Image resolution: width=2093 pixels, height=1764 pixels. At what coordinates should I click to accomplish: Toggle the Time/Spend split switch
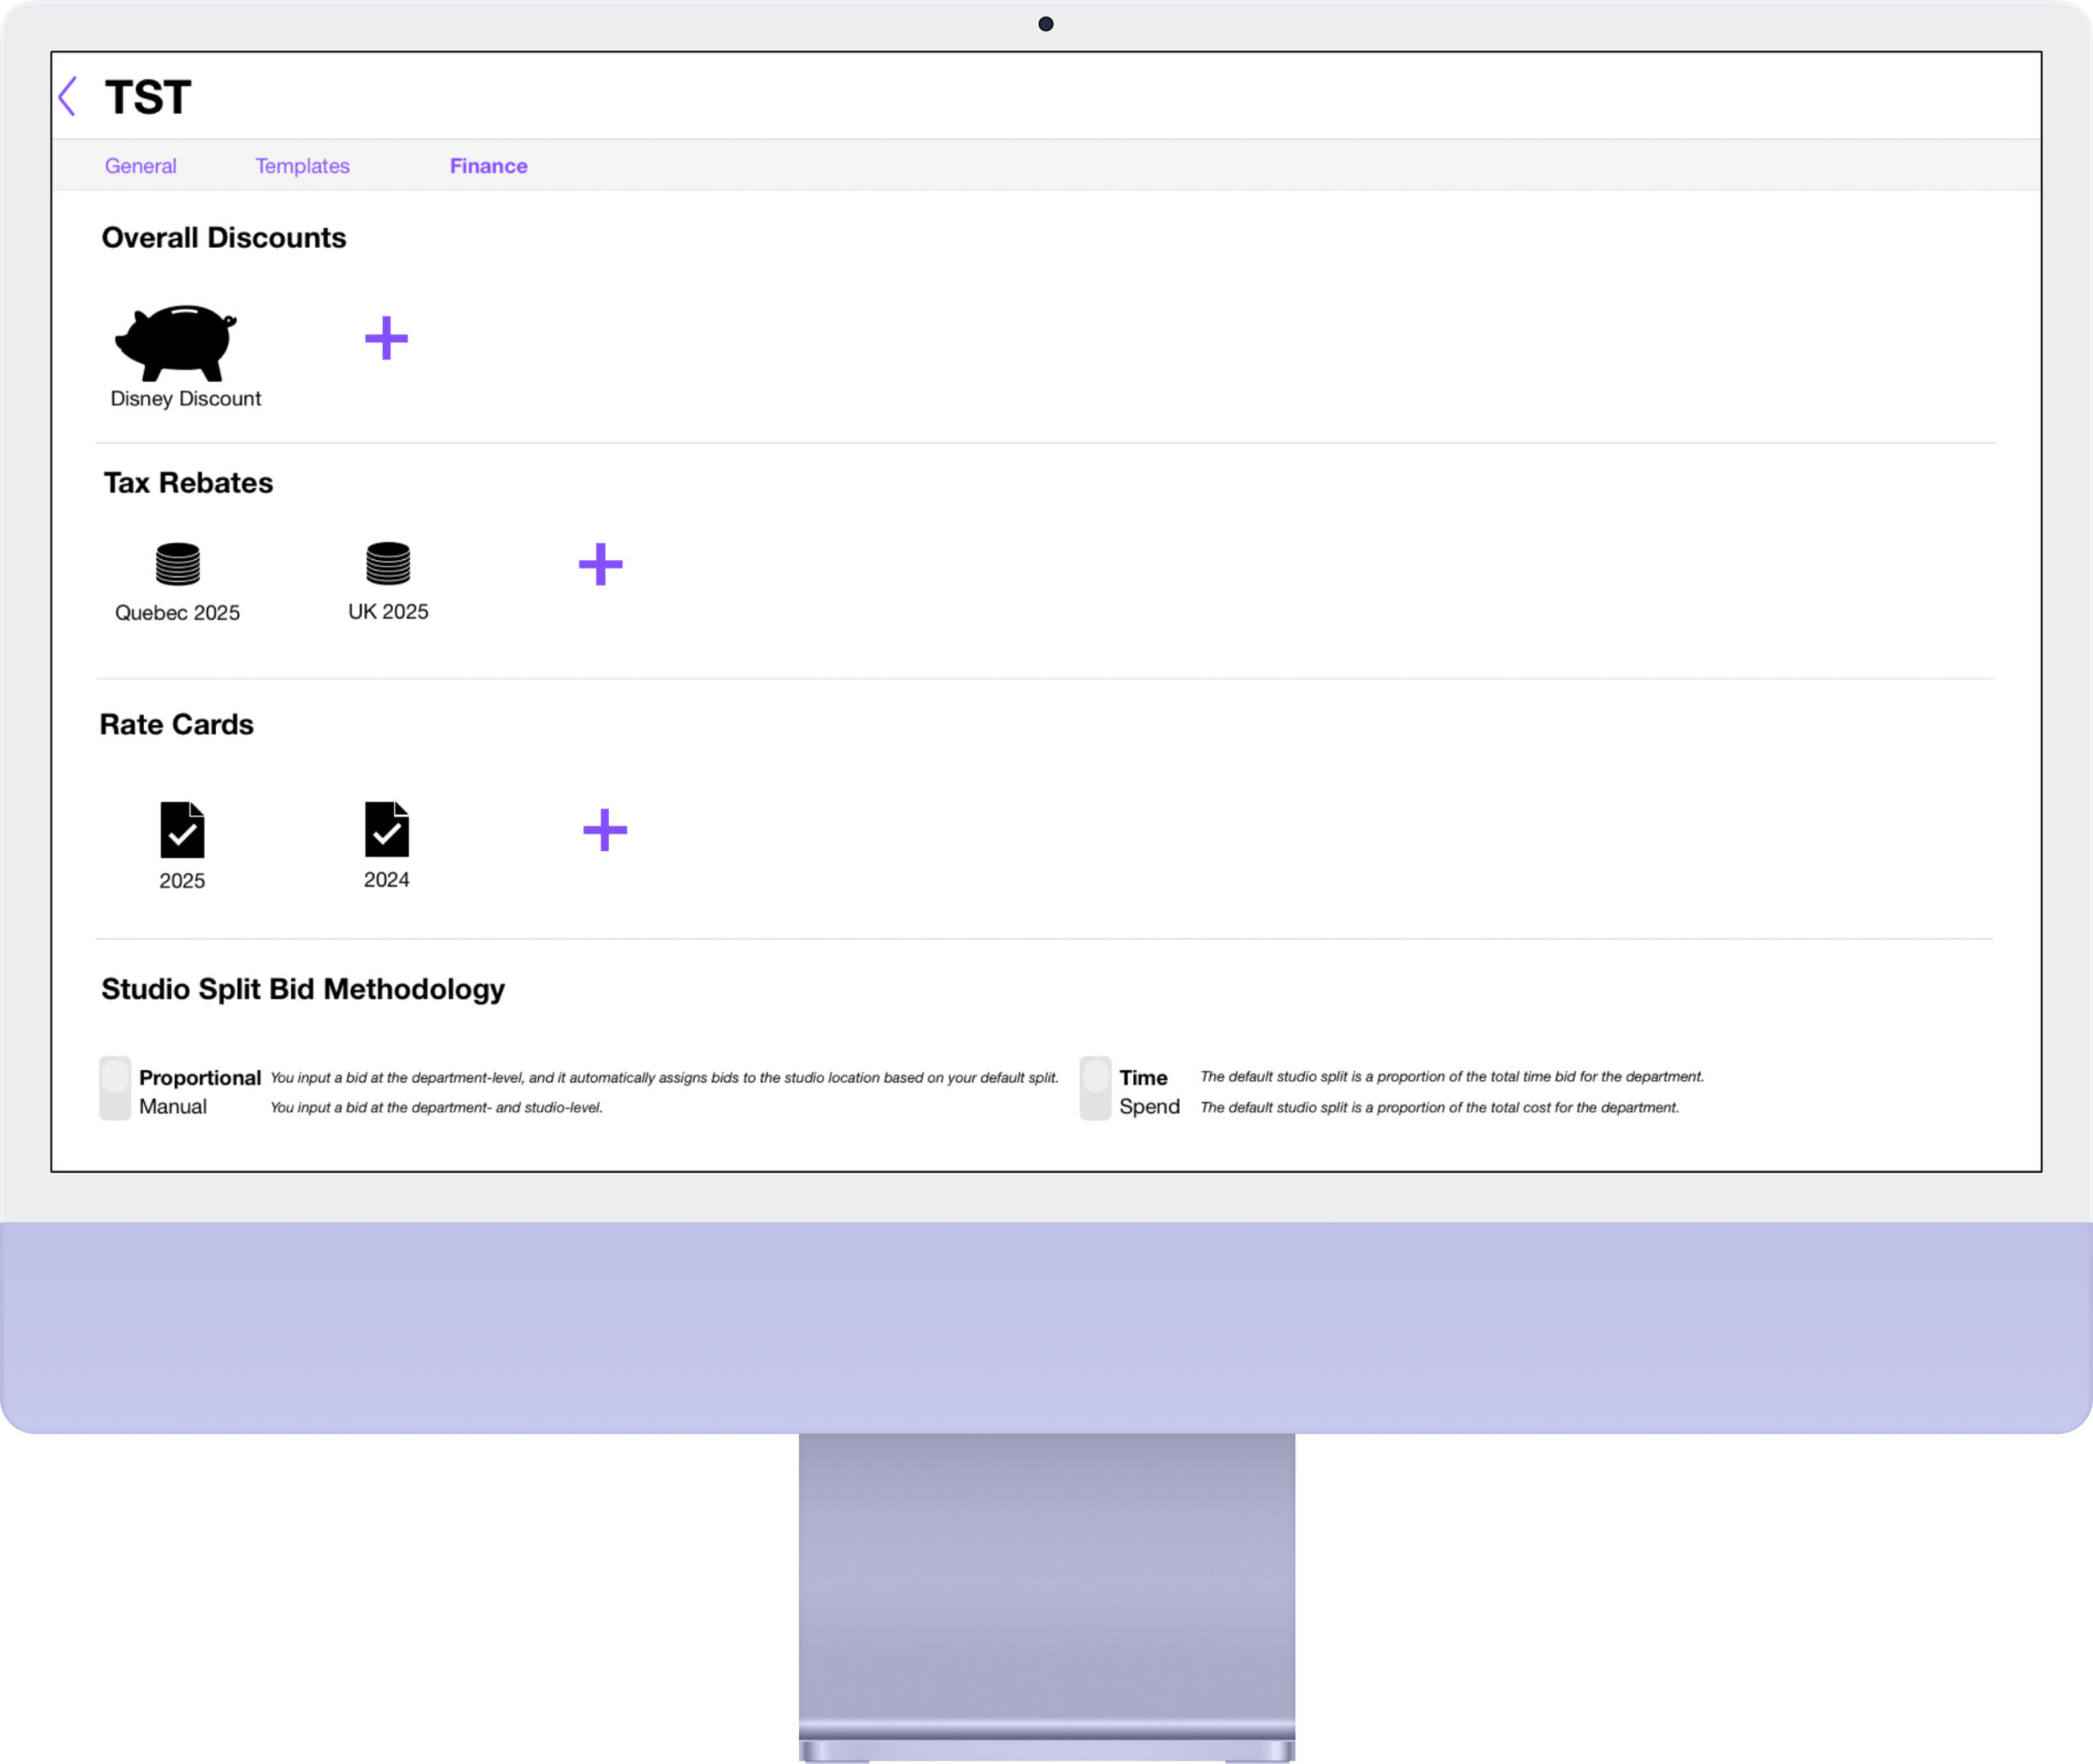pos(1095,1088)
